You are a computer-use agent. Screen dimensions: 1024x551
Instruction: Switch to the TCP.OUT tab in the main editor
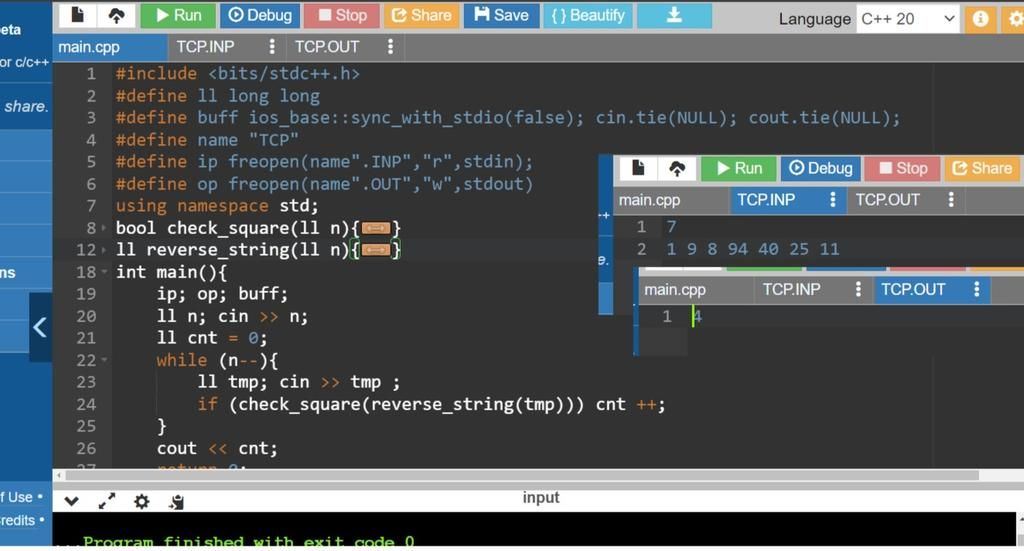[327, 47]
